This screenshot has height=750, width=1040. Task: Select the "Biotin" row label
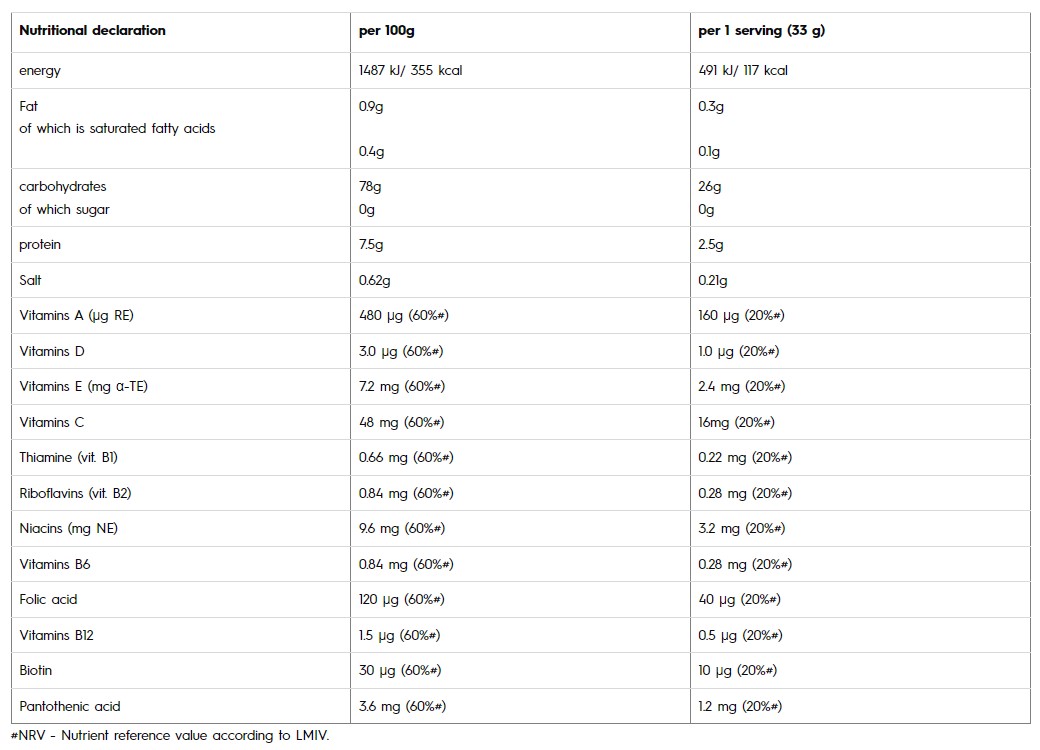point(36,670)
